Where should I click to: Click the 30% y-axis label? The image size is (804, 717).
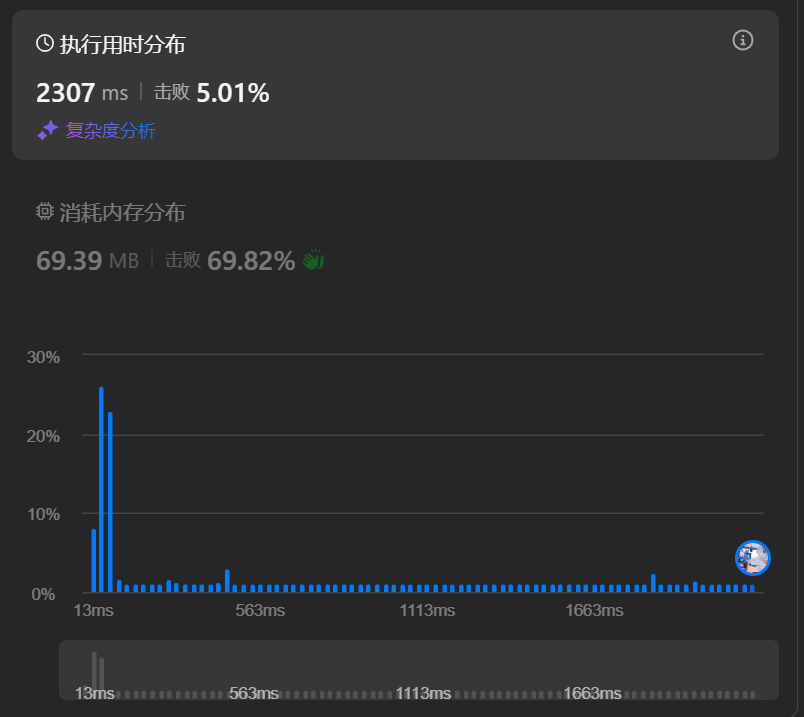43,357
